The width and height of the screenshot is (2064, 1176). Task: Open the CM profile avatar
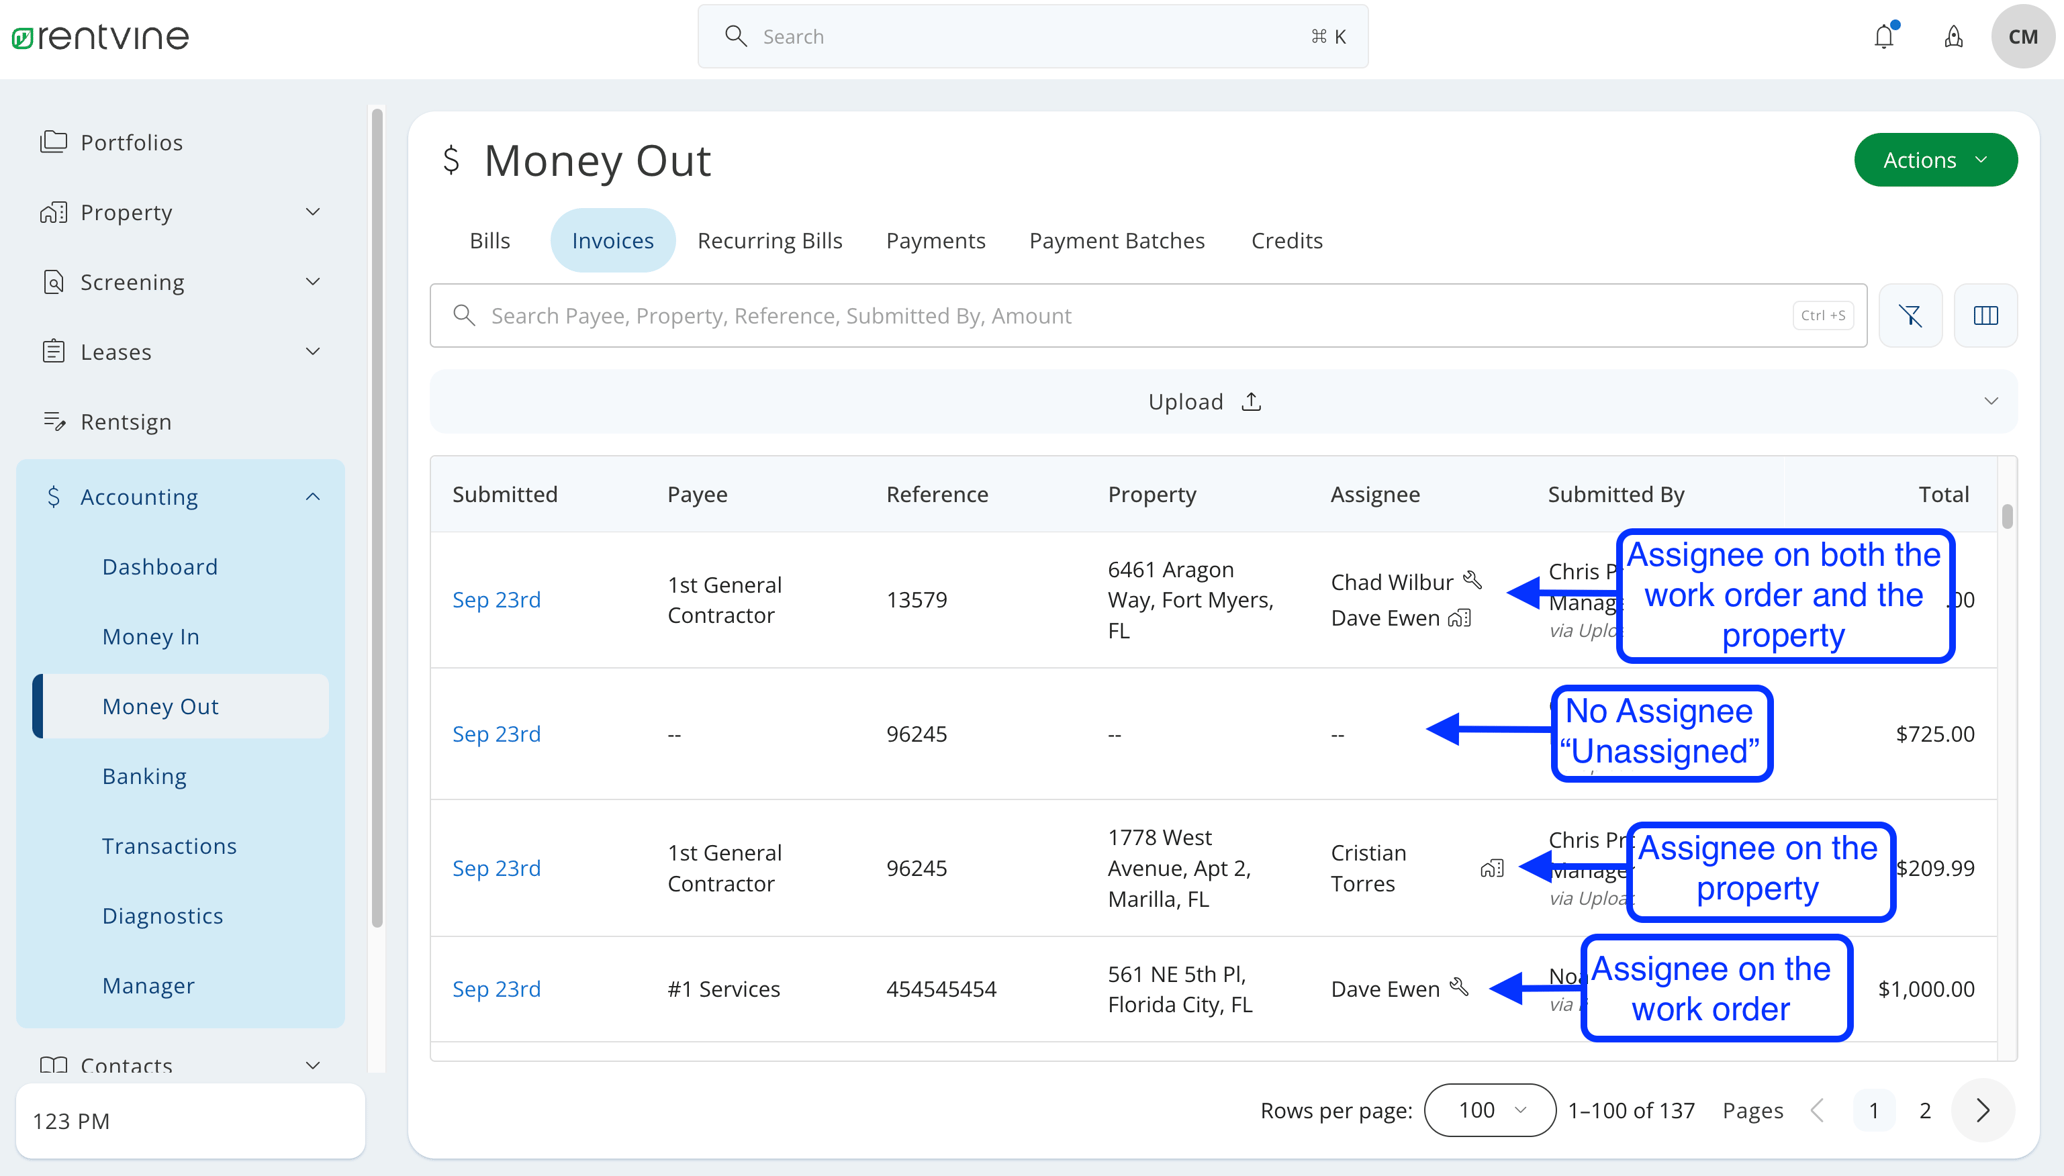point(2023,36)
